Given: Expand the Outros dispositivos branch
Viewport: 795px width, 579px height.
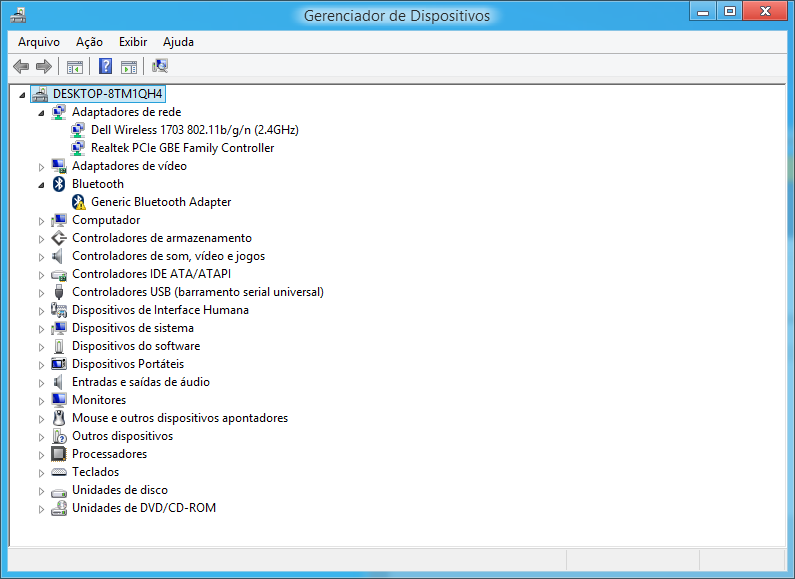Looking at the screenshot, I should 41,437.
